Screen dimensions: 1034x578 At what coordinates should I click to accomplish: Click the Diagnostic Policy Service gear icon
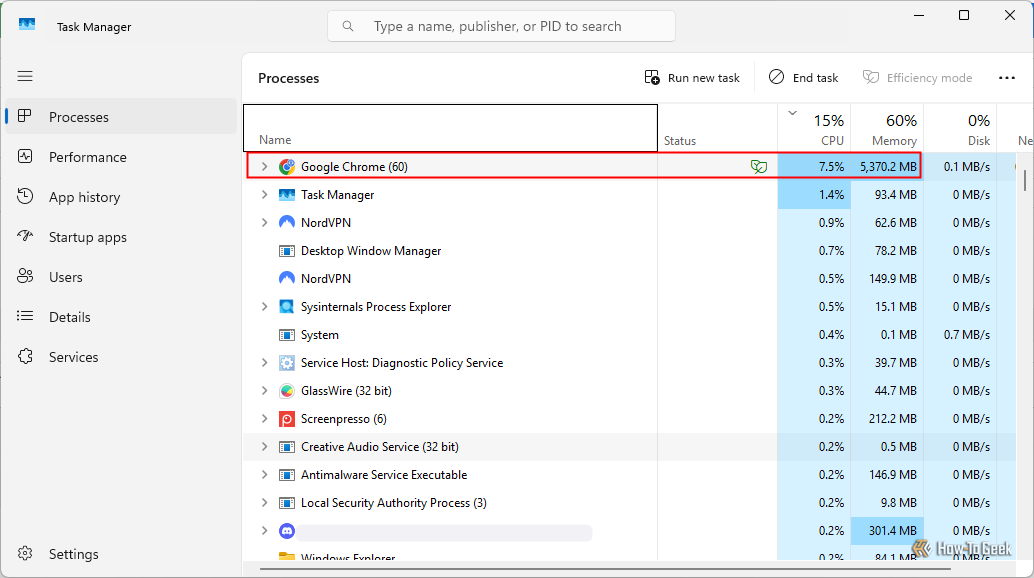click(x=287, y=363)
